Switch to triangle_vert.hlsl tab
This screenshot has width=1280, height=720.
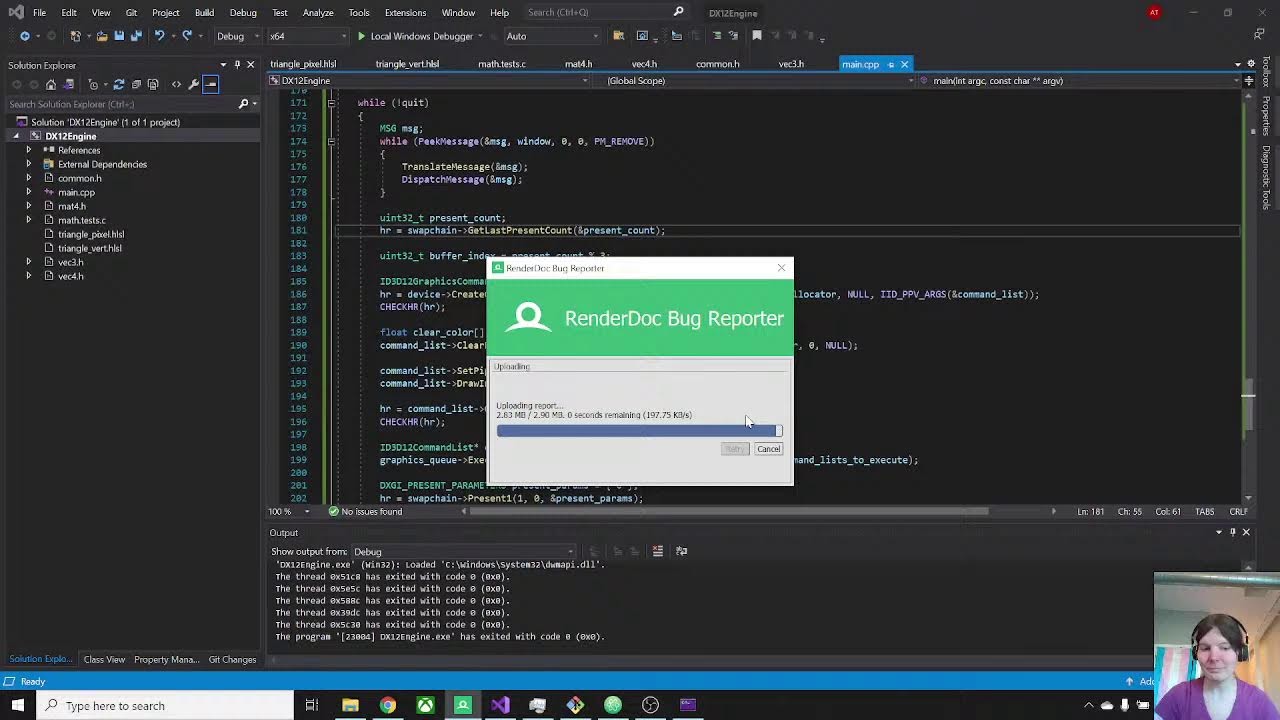click(407, 64)
